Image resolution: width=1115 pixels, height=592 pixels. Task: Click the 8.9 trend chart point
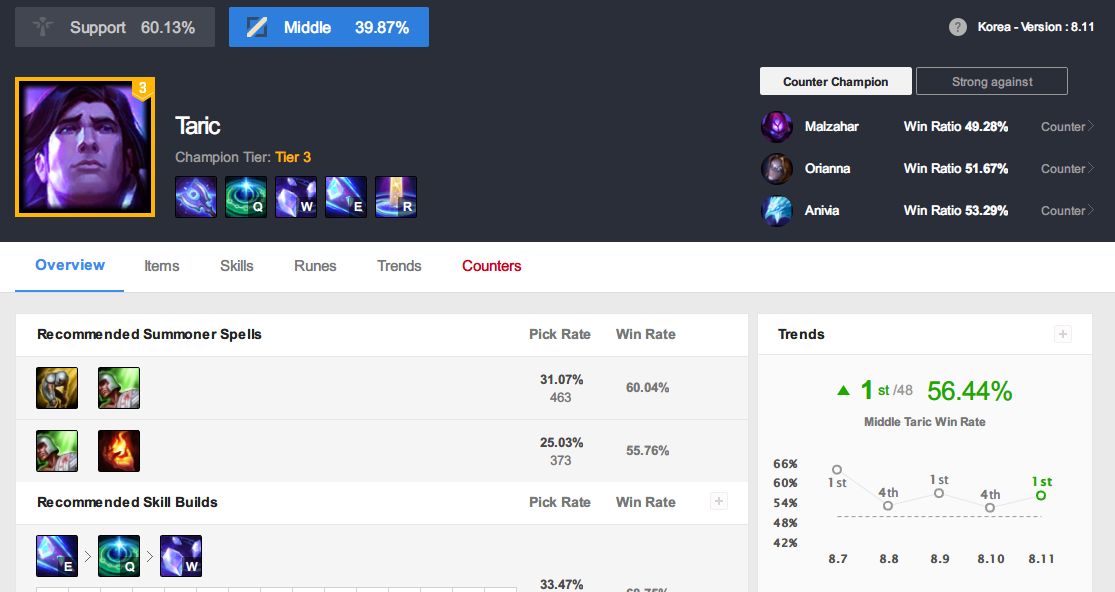[939, 493]
